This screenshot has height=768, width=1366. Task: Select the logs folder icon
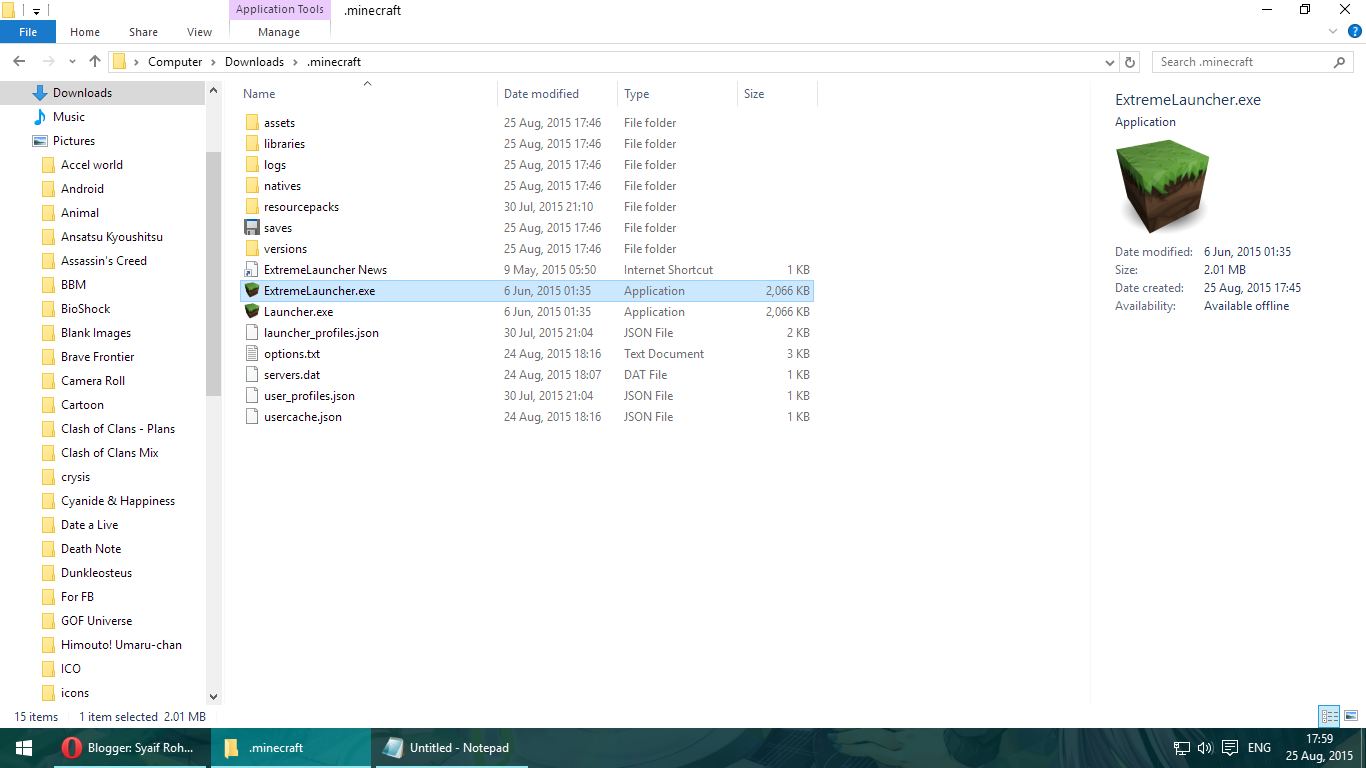point(252,165)
